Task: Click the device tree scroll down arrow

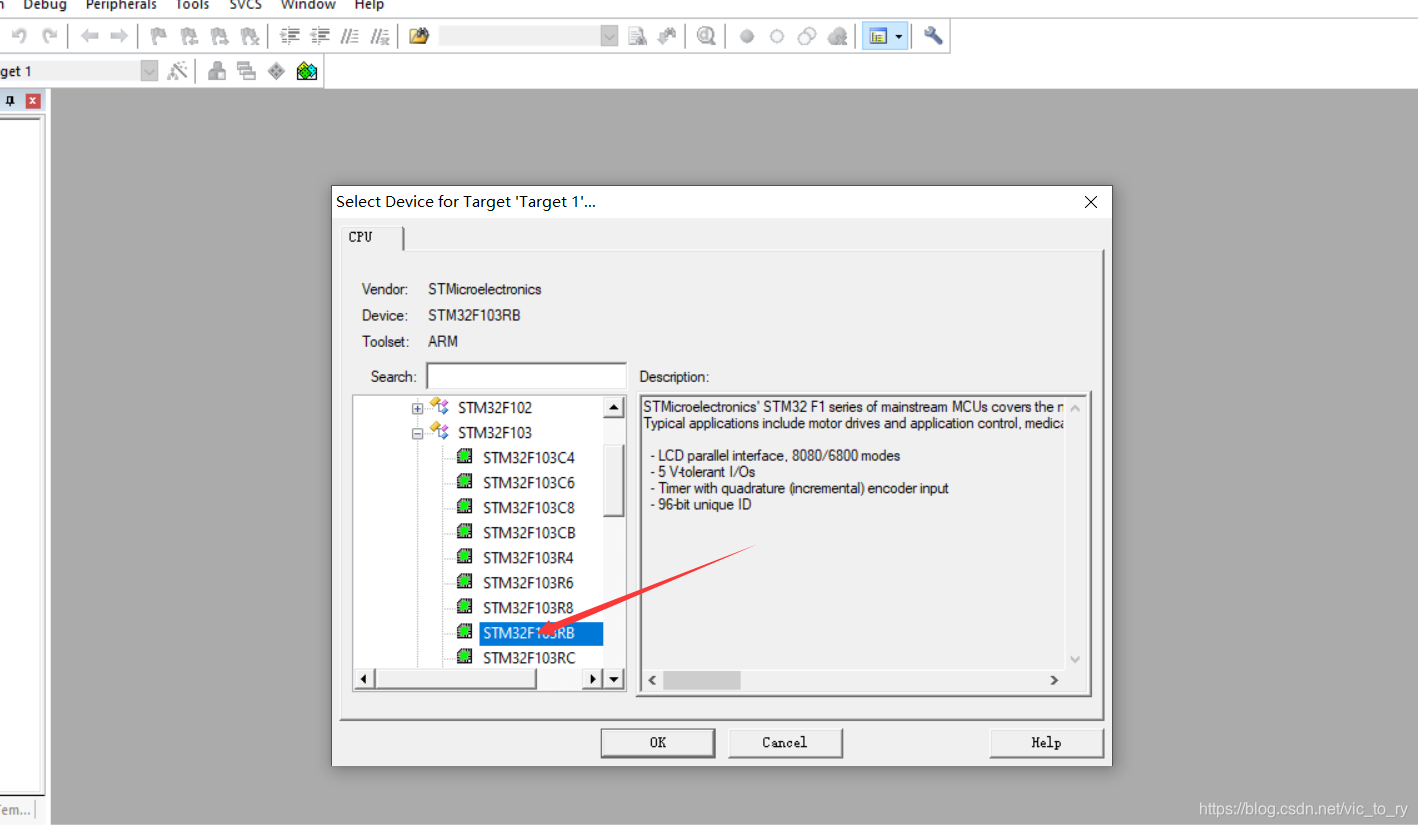Action: tap(614, 679)
